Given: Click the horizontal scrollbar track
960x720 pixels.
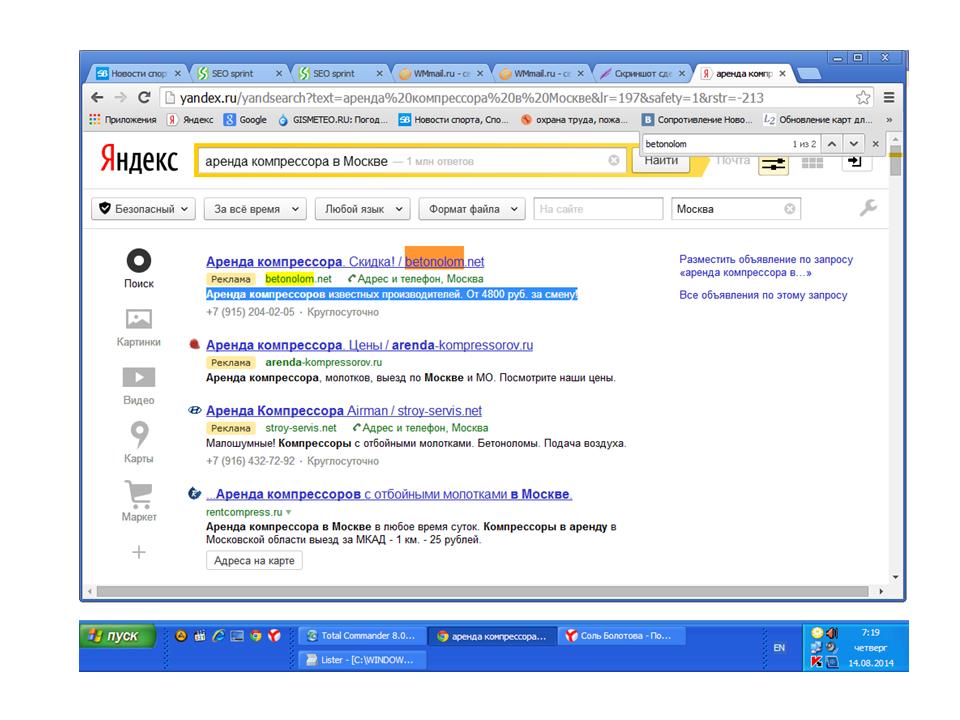Looking at the screenshot, I should click(x=482, y=591).
